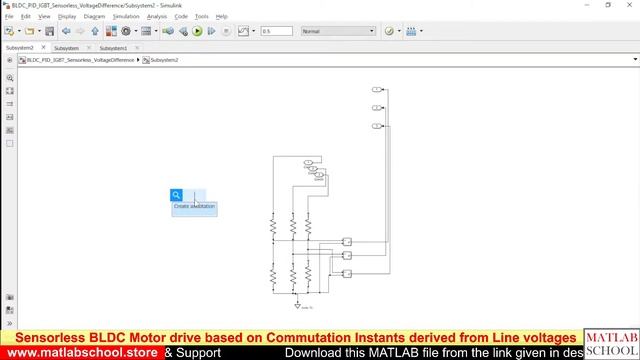Click the Stop simulation button
Viewport: 640px width, 360px height.
tap(226, 31)
